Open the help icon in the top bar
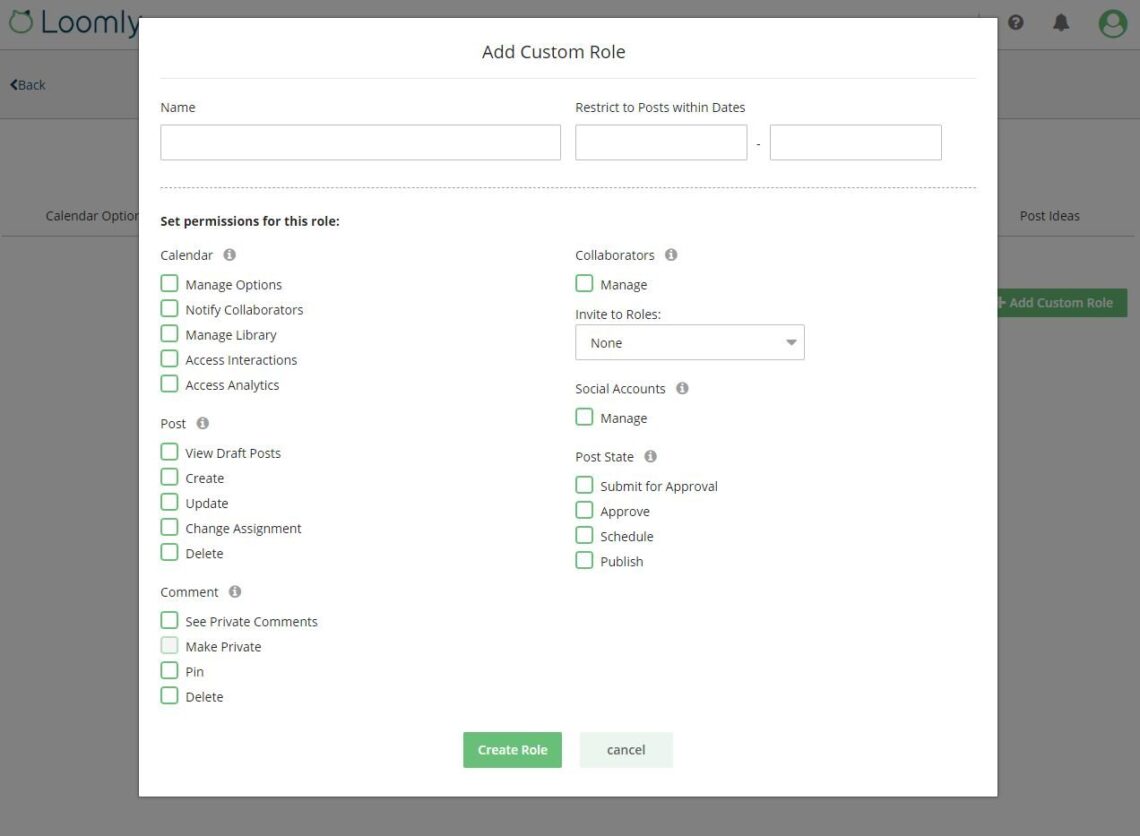 tap(1015, 22)
